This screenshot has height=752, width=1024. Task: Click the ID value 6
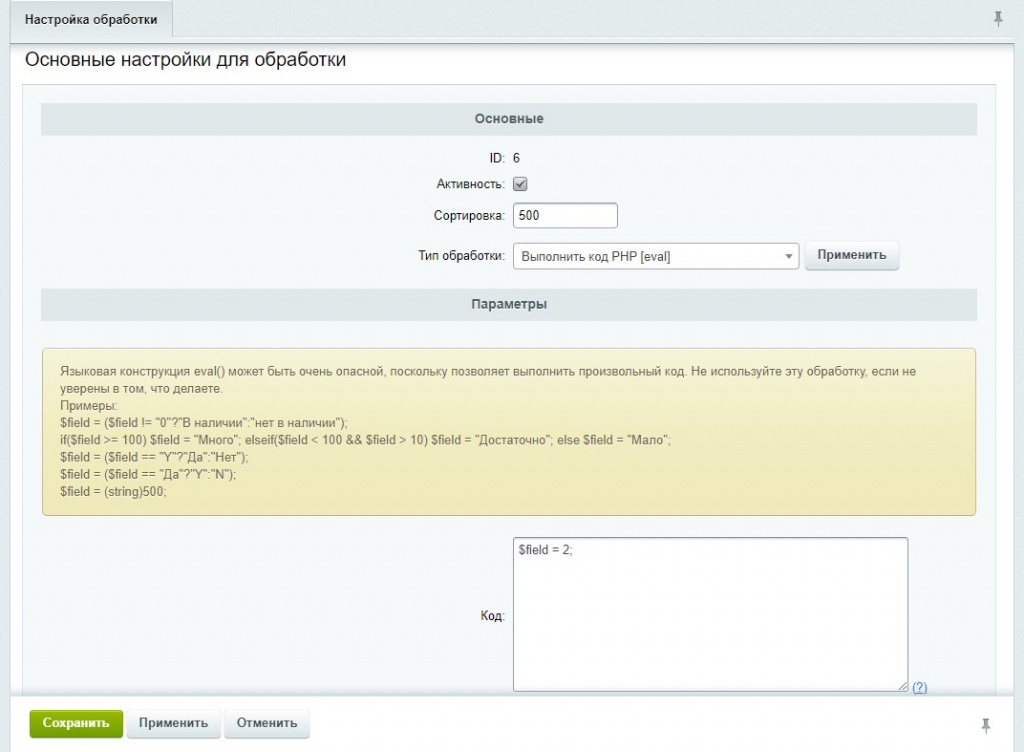coord(517,158)
